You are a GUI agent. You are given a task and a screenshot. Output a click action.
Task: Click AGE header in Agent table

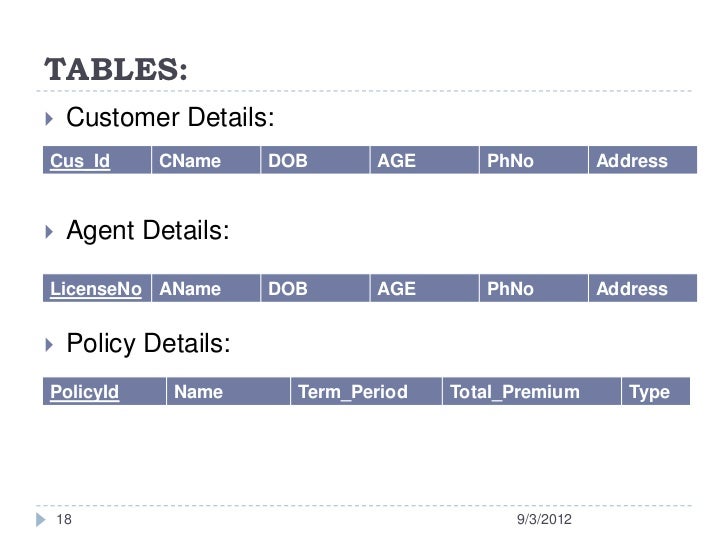pyautogui.click(x=424, y=288)
